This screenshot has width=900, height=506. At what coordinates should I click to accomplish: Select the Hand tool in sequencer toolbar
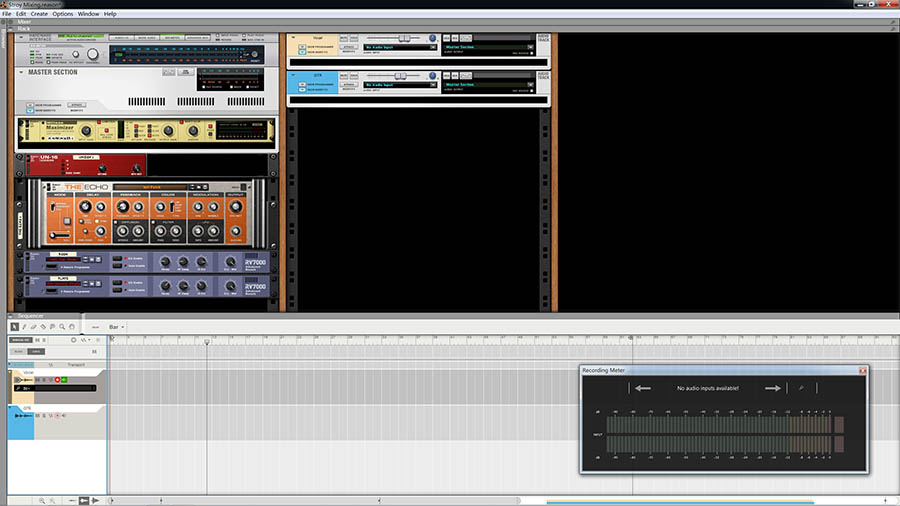[x=72, y=326]
